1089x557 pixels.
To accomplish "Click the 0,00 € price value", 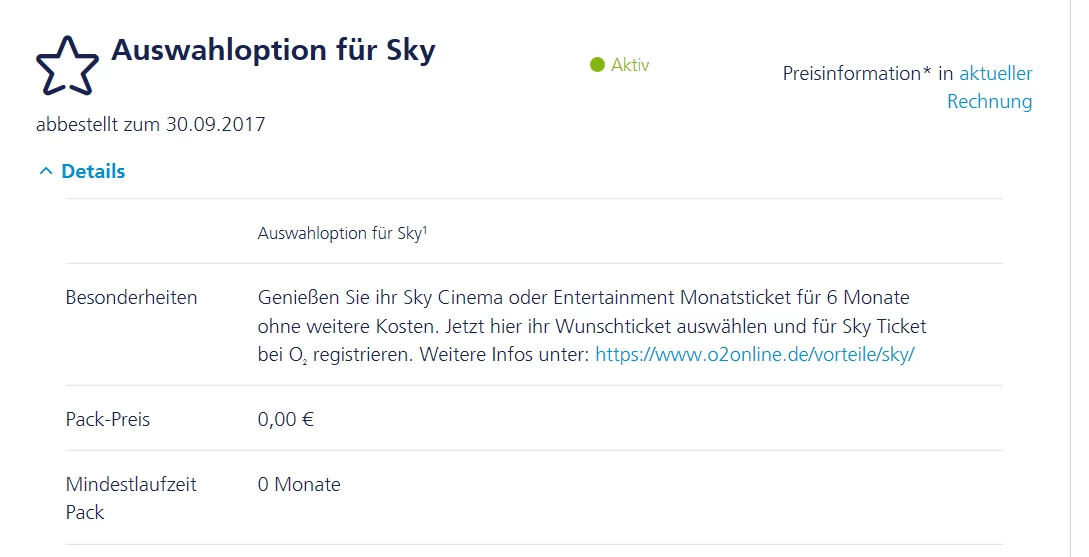I will [286, 419].
